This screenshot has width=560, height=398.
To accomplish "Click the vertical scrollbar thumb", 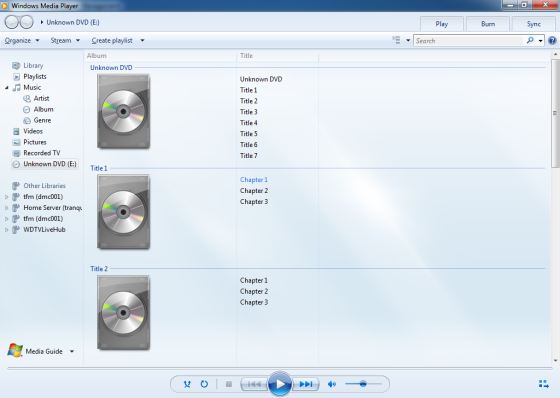I will (x=555, y=113).
